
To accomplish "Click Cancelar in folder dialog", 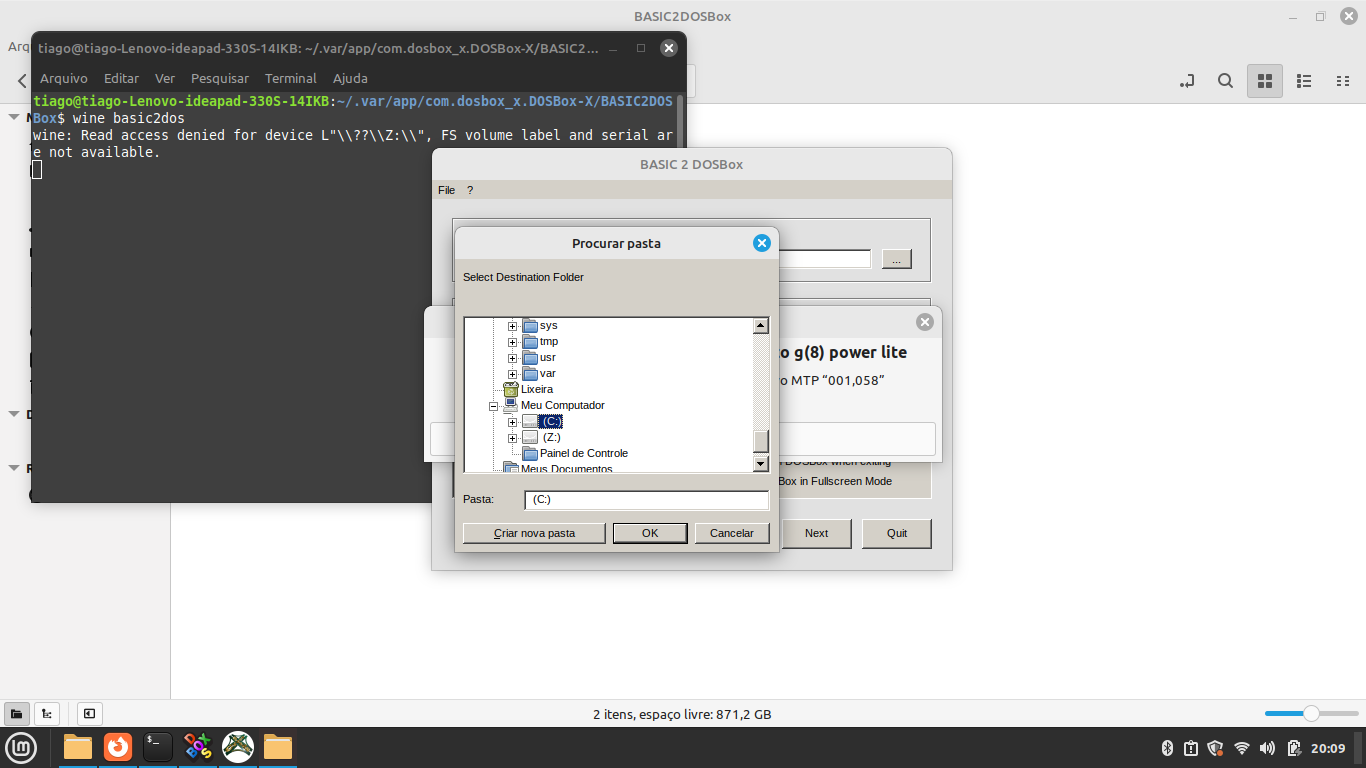I will tap(732, 533).
